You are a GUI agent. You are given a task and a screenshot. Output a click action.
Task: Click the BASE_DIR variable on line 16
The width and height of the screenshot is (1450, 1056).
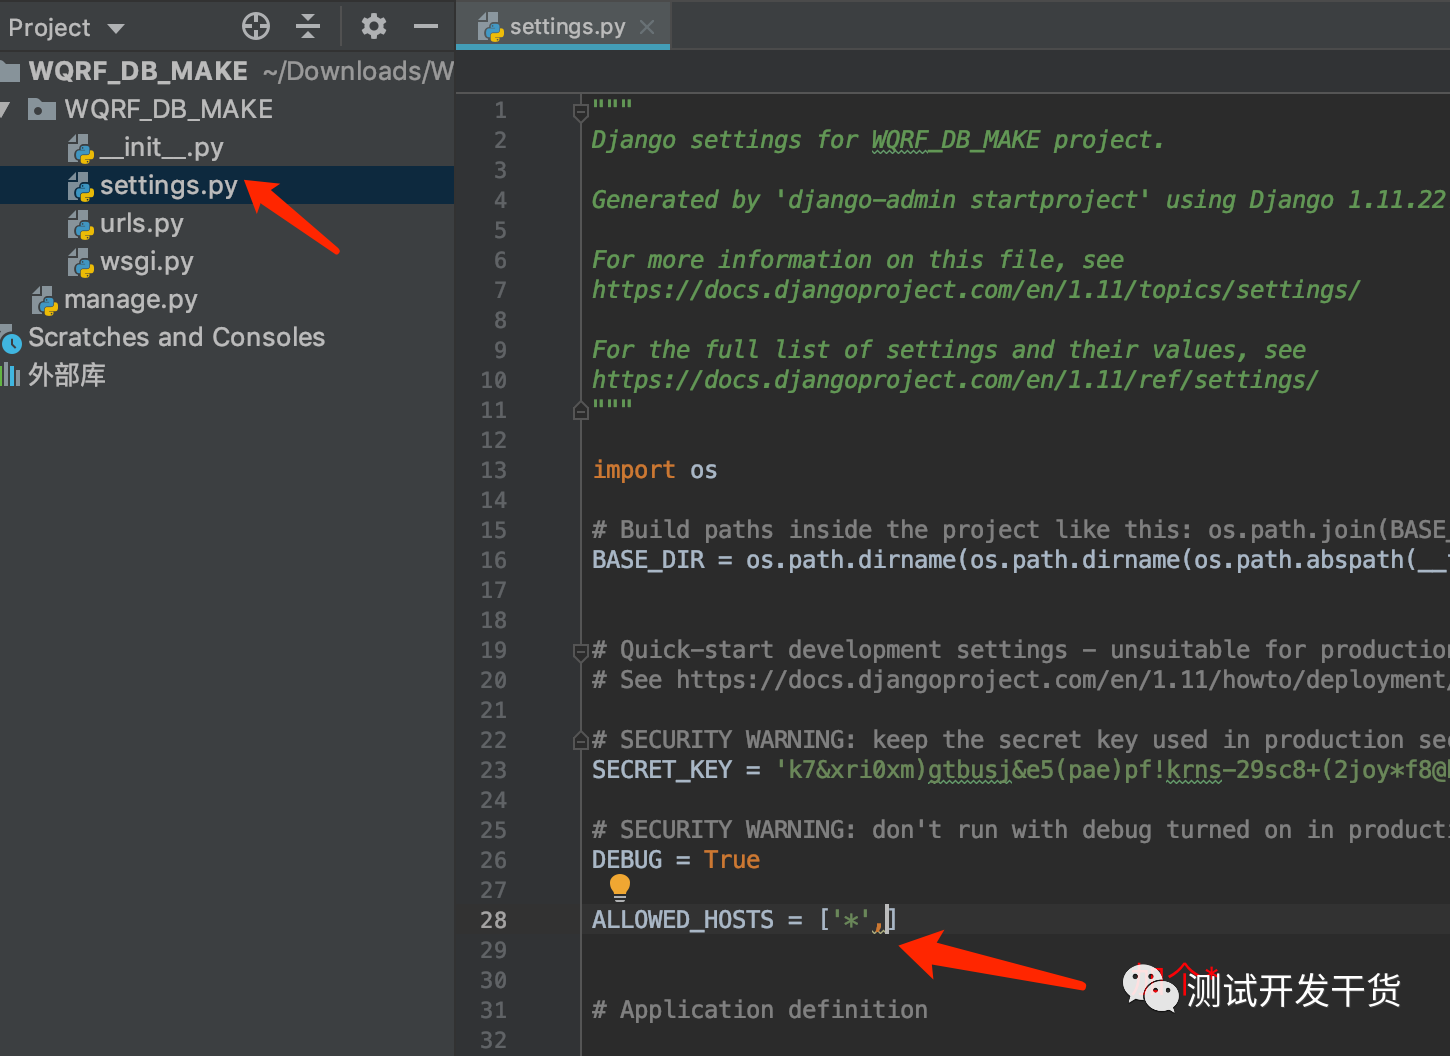(x=648, y=560)
